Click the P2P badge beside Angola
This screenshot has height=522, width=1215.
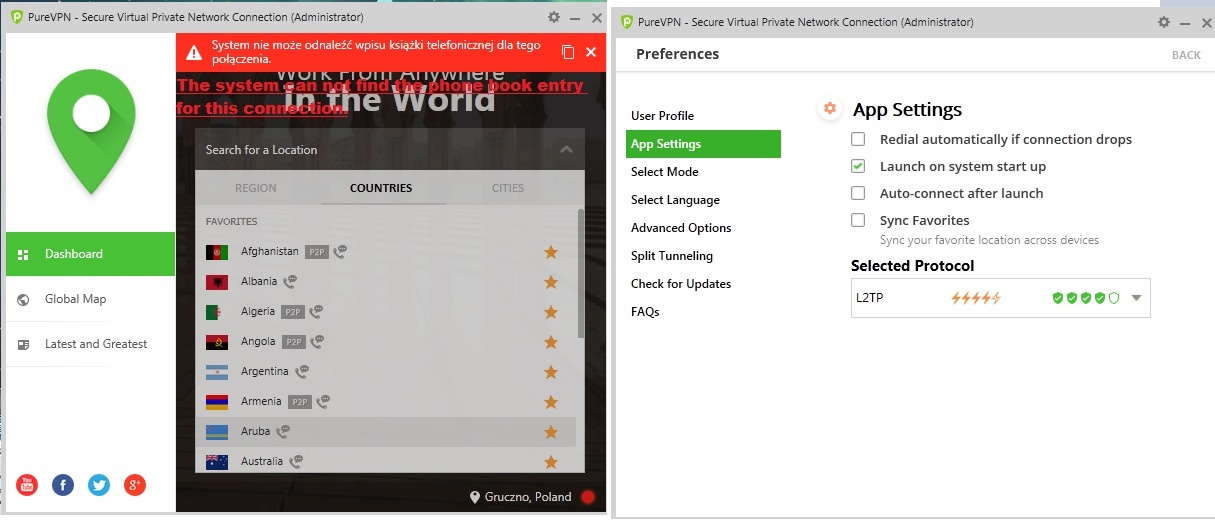[293, 342]
